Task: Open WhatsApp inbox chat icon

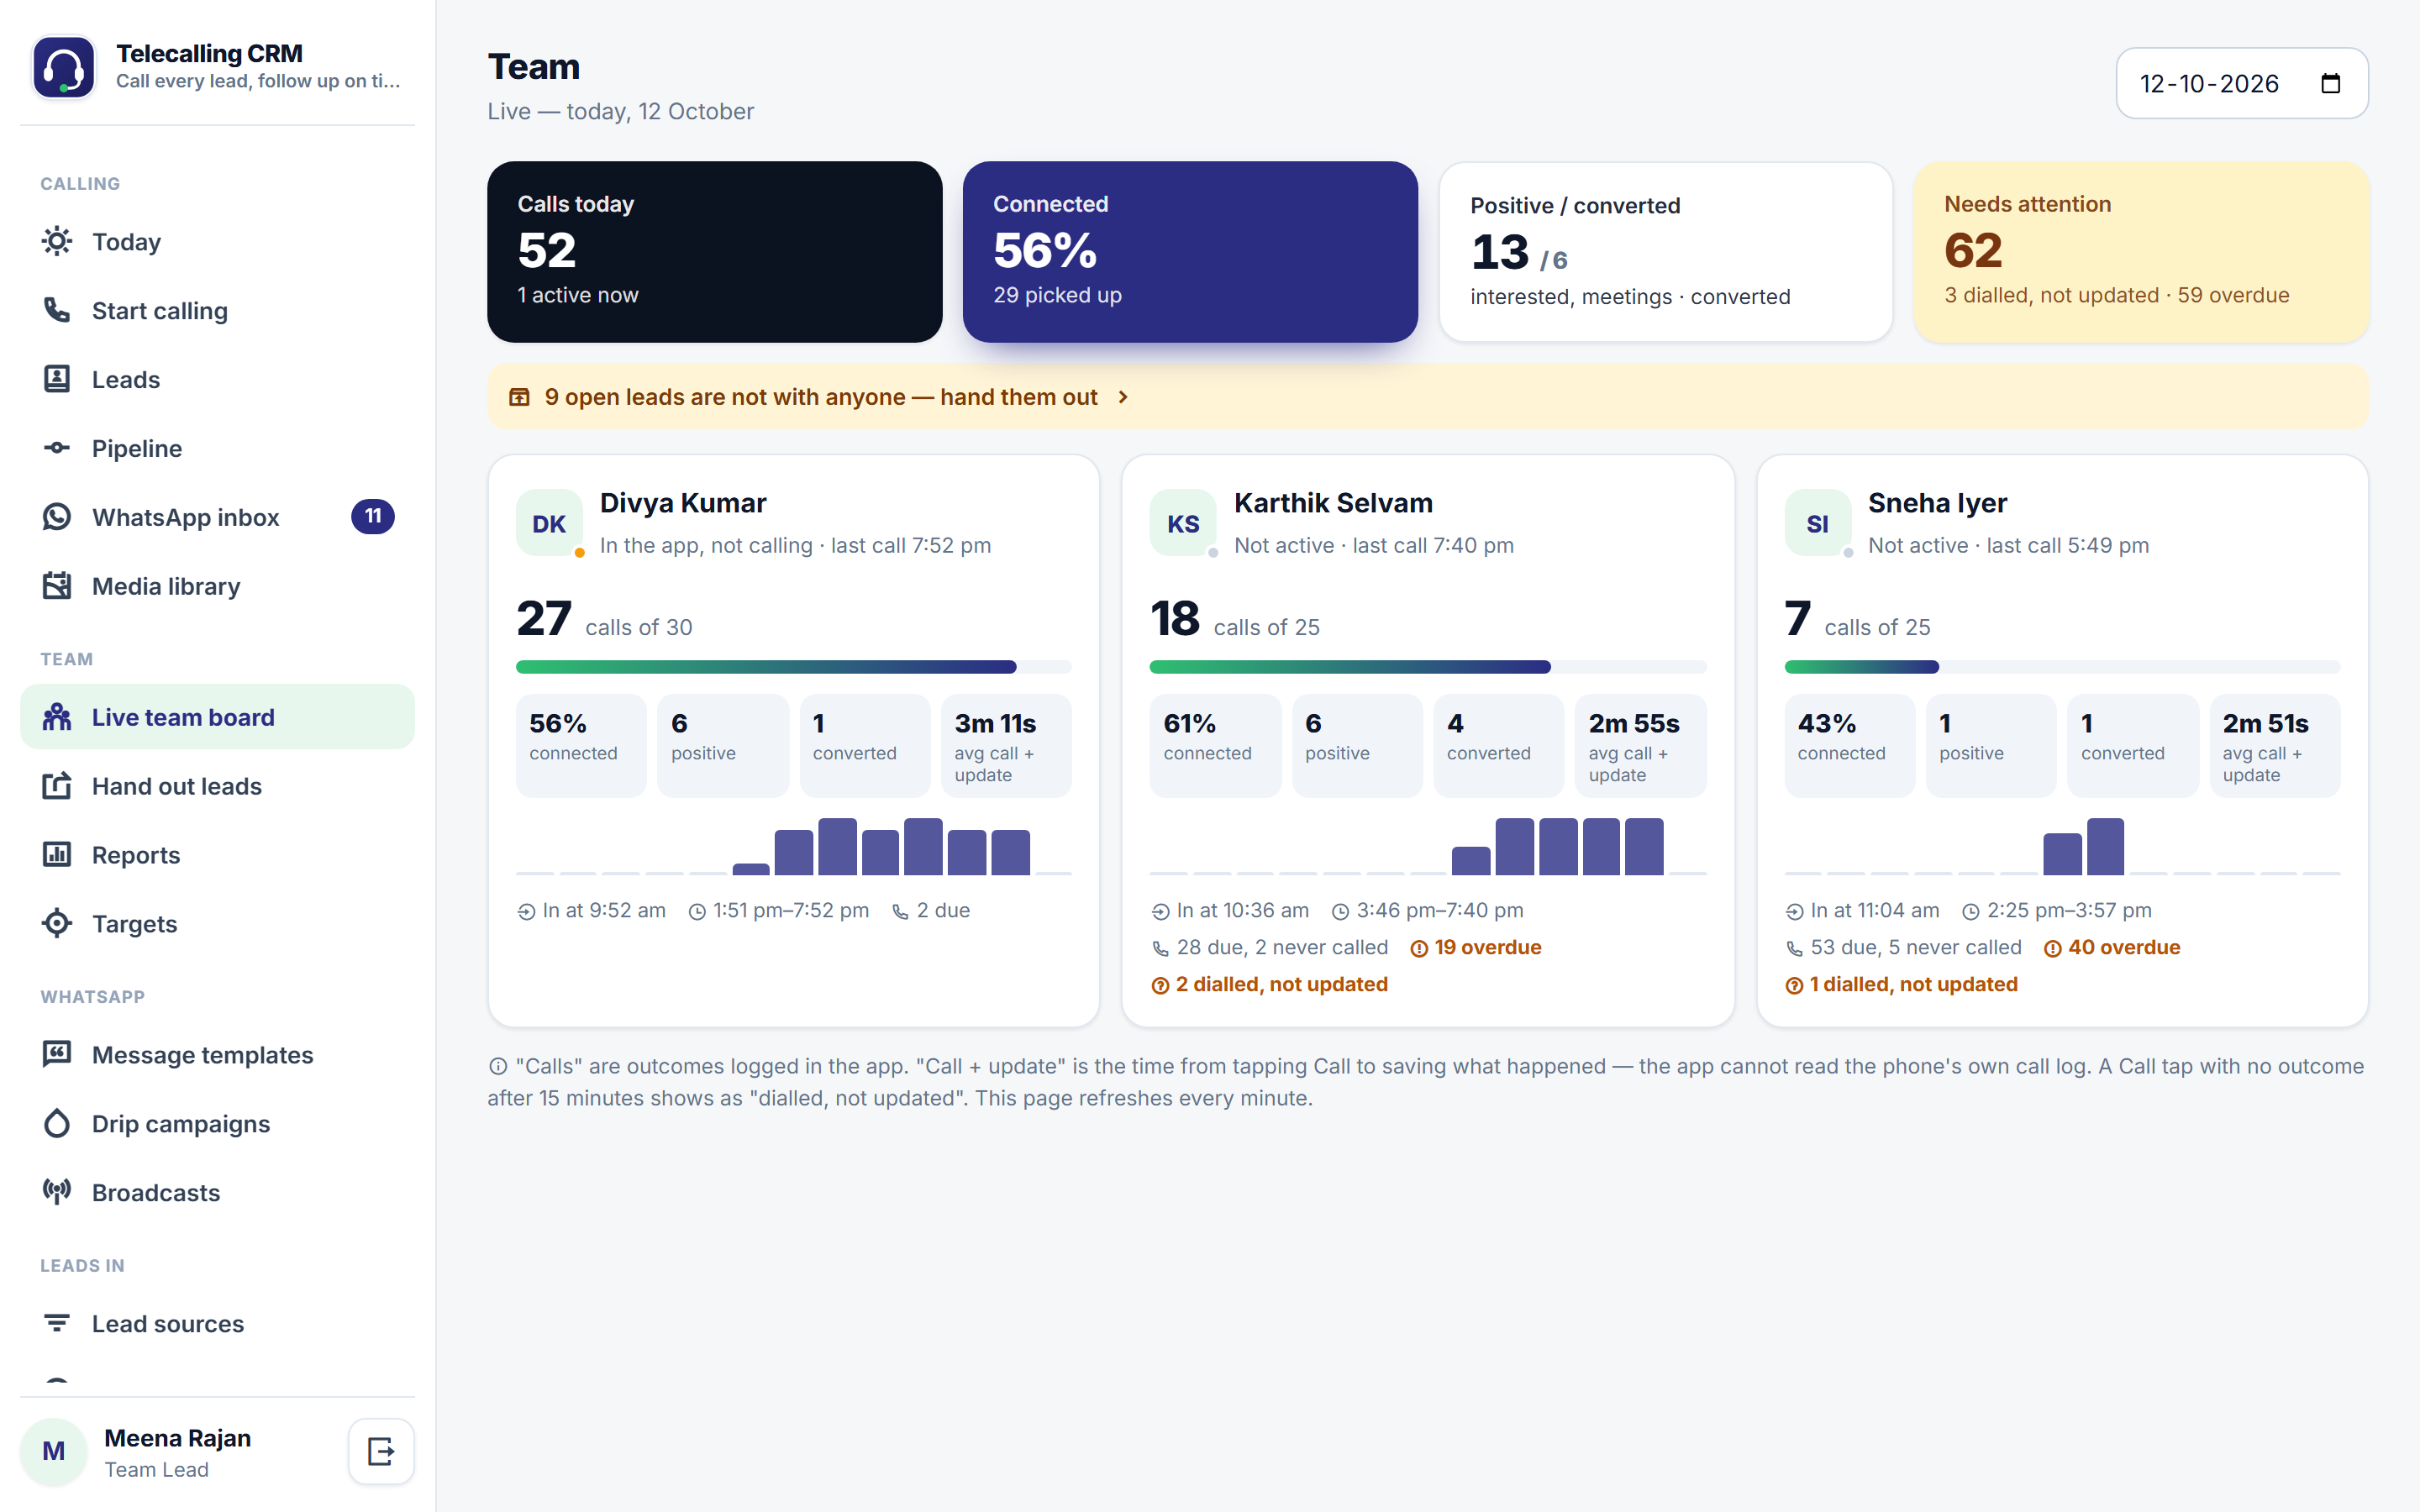Action: pos(57,517)
